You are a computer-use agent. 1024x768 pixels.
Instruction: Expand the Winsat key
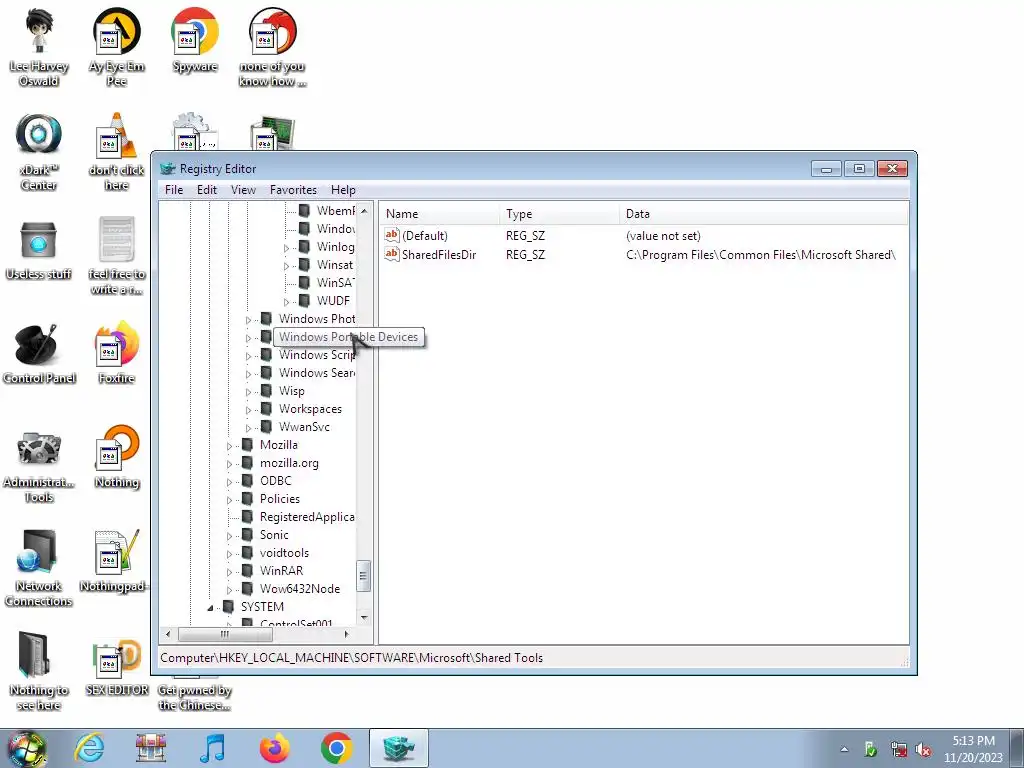[286, 266]
